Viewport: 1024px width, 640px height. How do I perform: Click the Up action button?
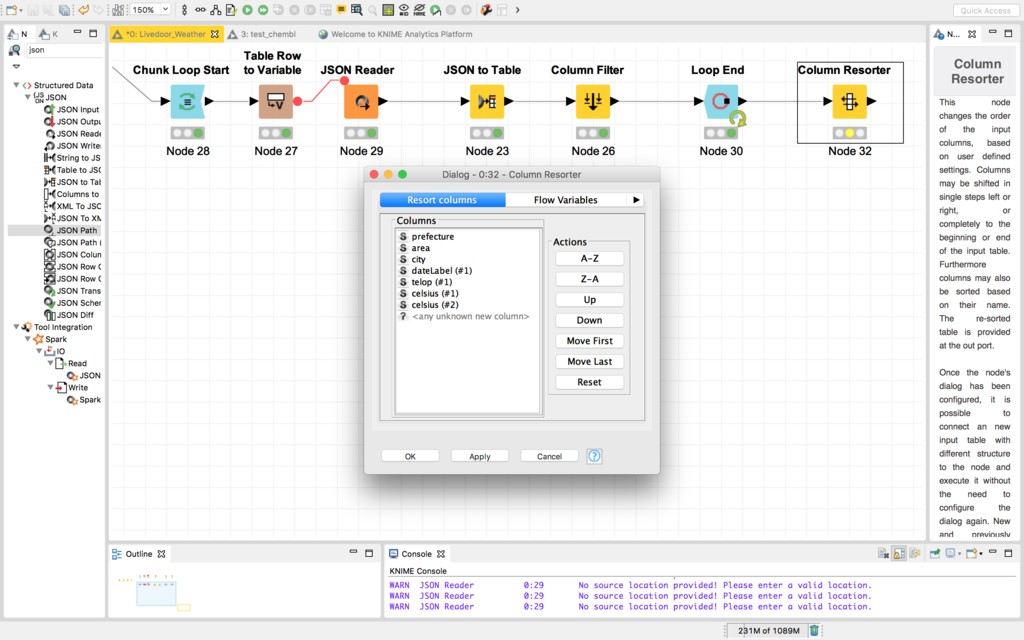coord(589,300)
